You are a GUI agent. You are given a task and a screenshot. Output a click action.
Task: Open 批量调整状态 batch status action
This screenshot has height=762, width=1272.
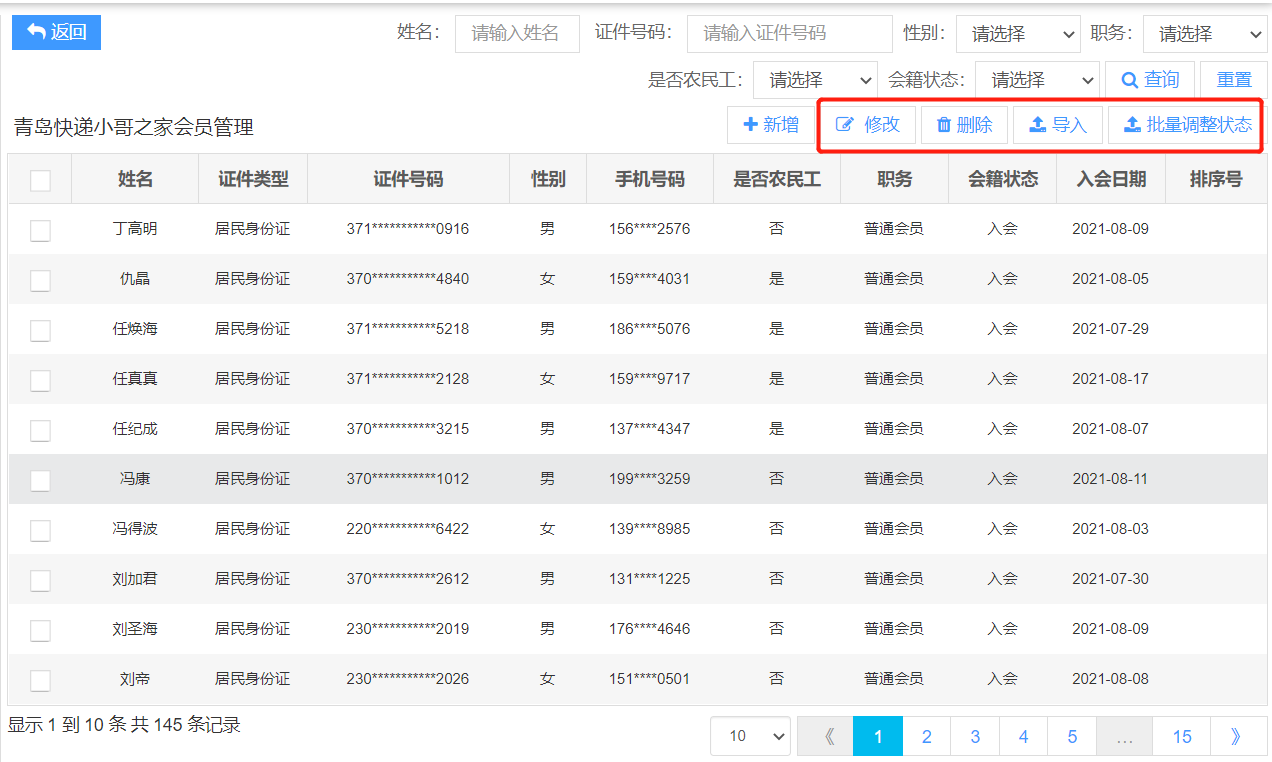coord(1187,125)
